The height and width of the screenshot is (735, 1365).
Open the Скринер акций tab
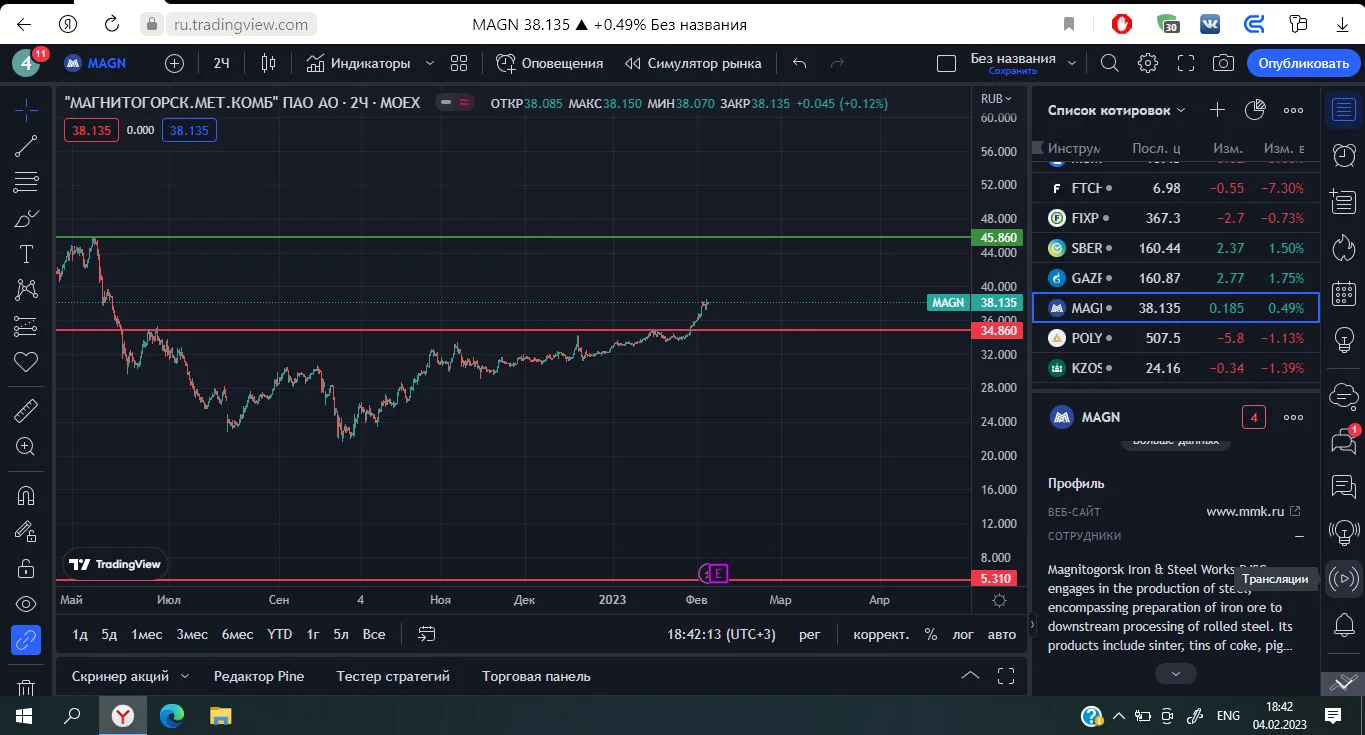click(120, 676)
